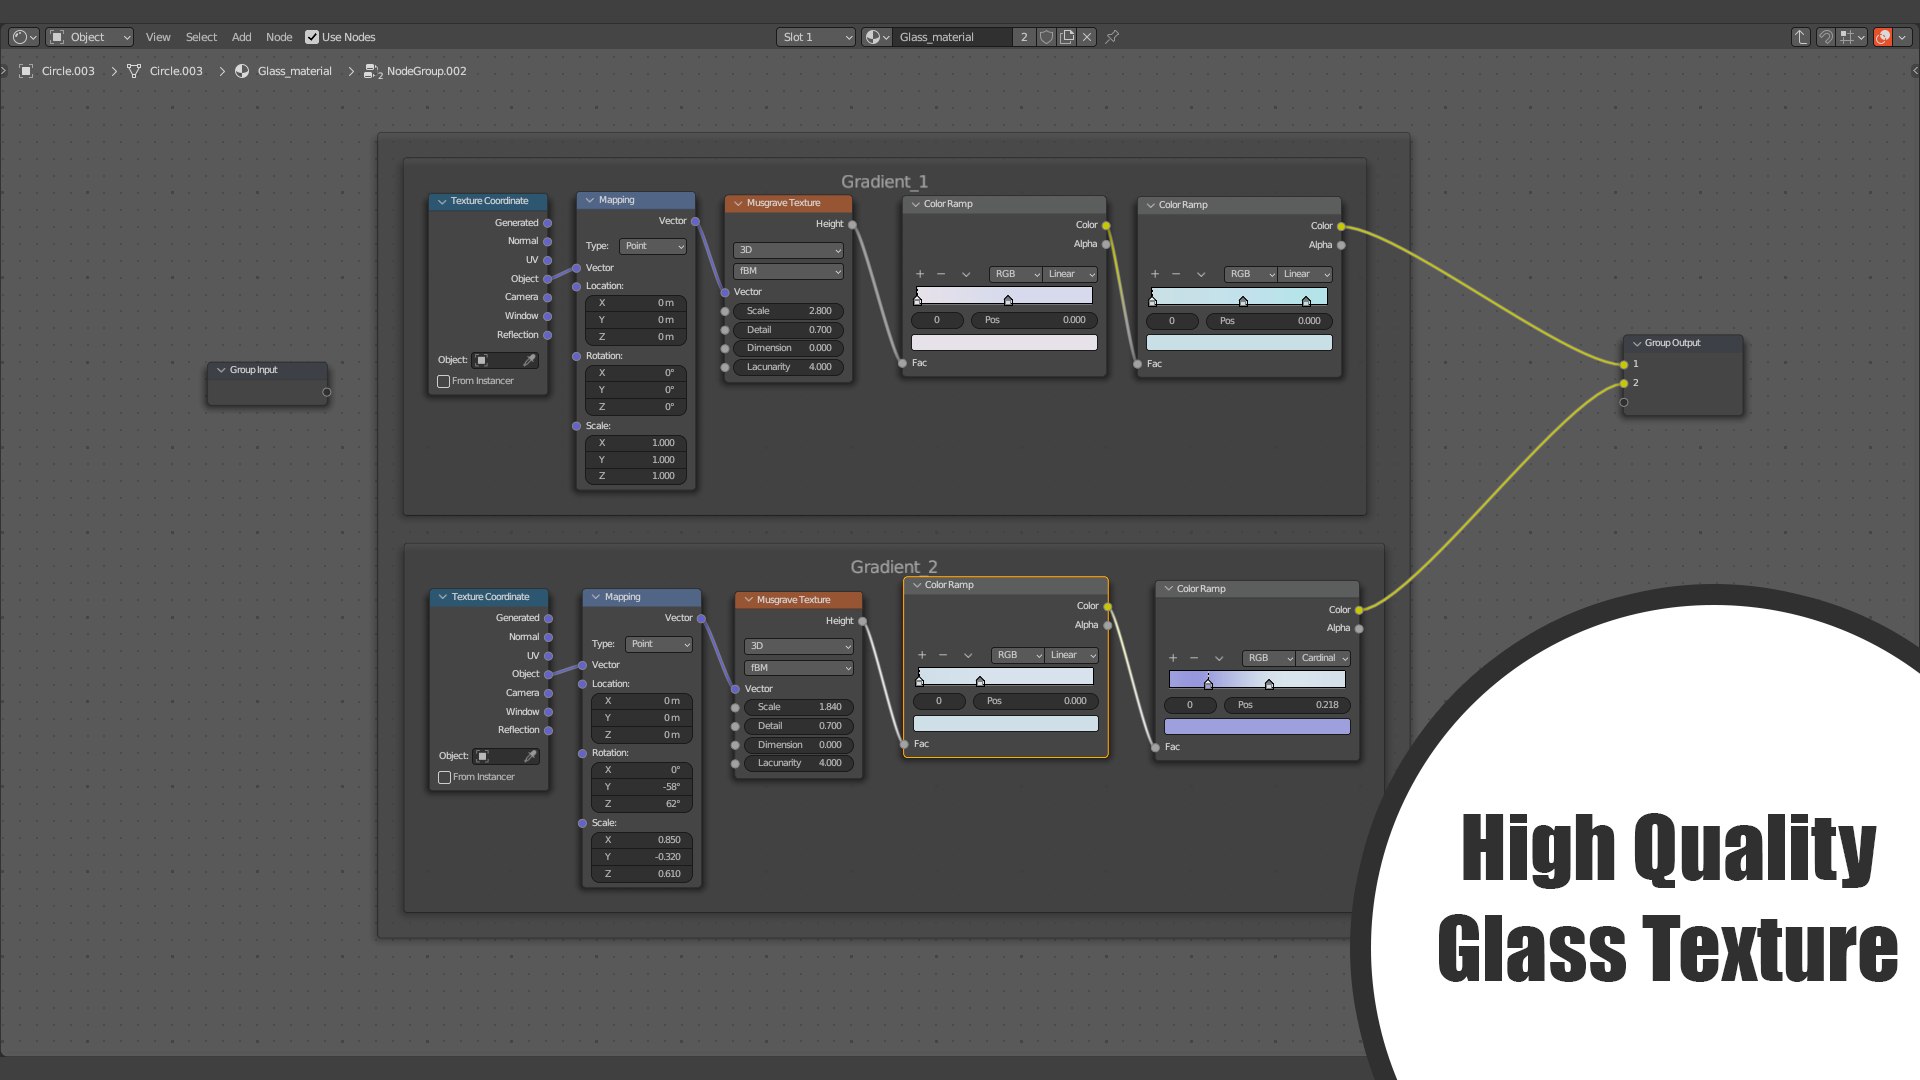Open the fBM dropdown in Gradient_1 Musgrave
The height and width of the screenshot is (1080, 1920).
pyautogui.click(x=789, y=271)
